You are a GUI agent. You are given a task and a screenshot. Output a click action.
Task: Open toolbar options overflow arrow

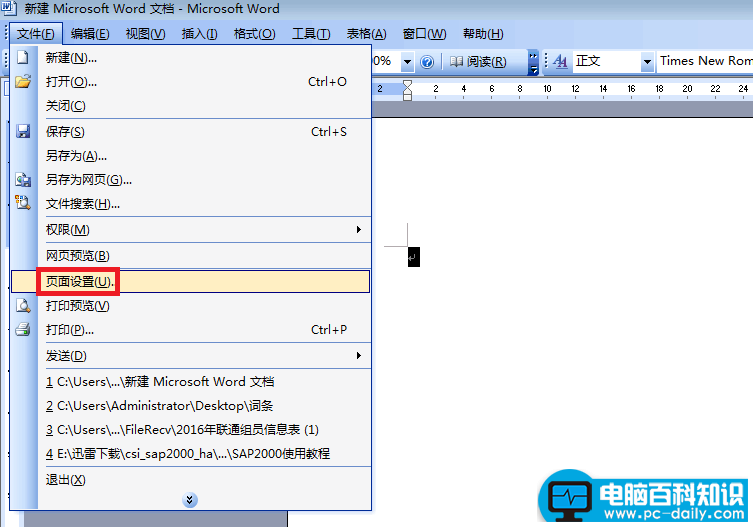point(533,62)
